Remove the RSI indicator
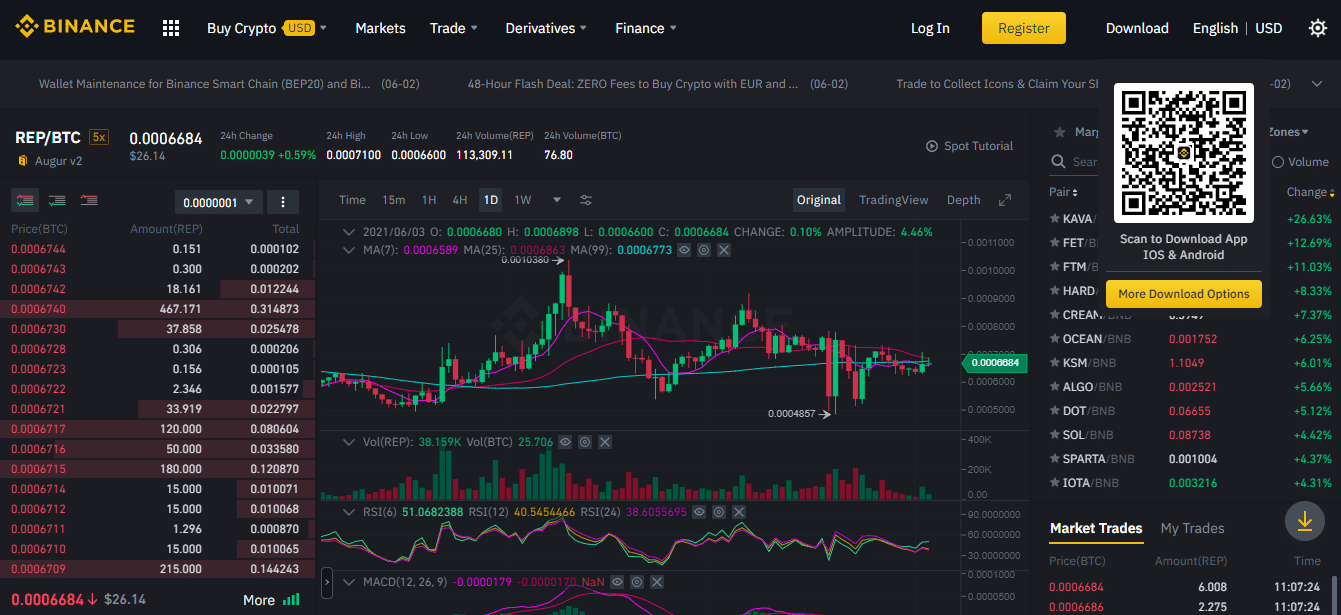Image resolution: width=1341 pixels, height=615 pixels. pyautogui.click(x=739, y=512)
